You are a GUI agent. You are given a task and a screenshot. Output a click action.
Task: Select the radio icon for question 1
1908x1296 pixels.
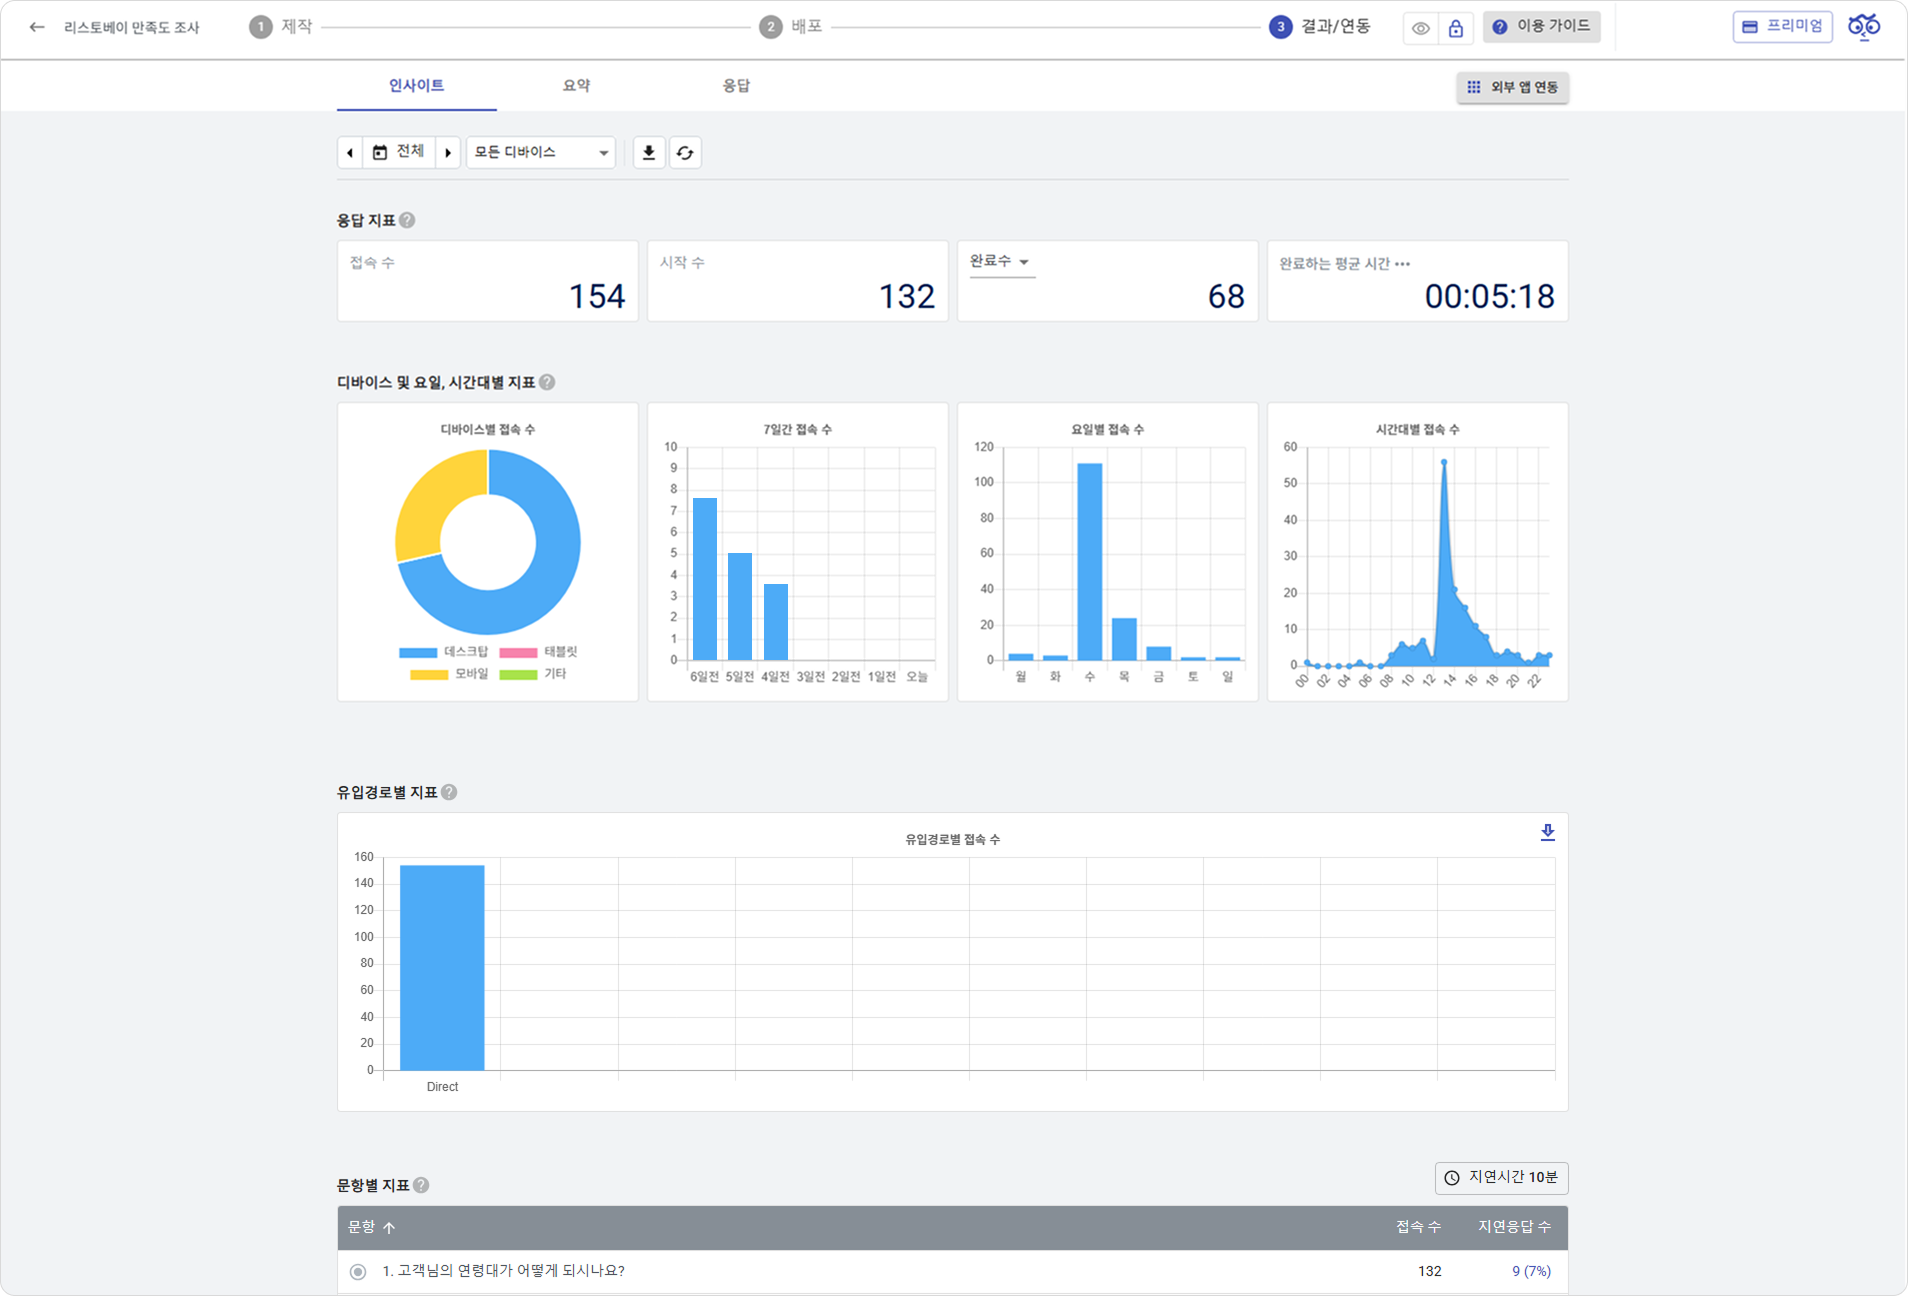(358, 1271)
